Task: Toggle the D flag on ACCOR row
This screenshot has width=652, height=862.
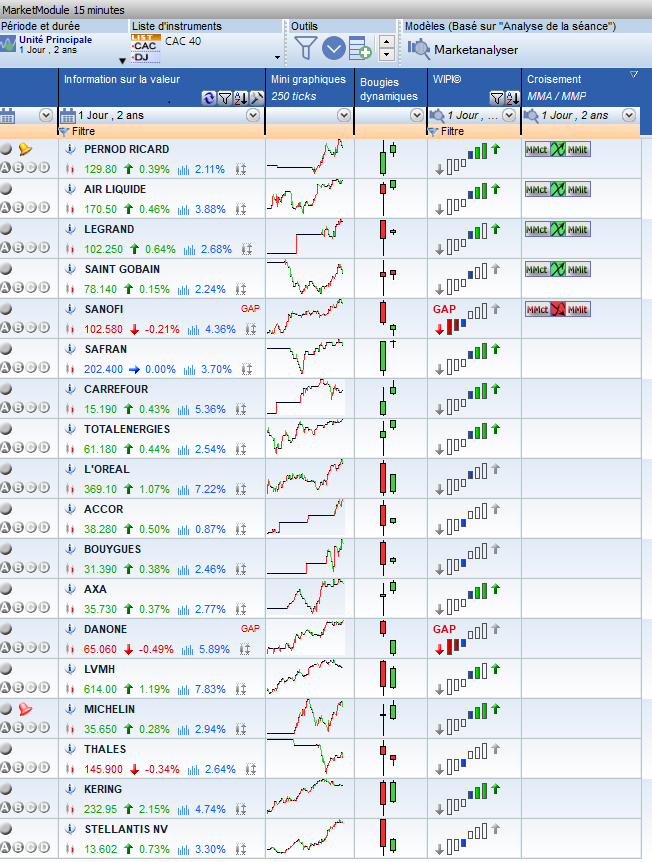Action: point(44,527)
